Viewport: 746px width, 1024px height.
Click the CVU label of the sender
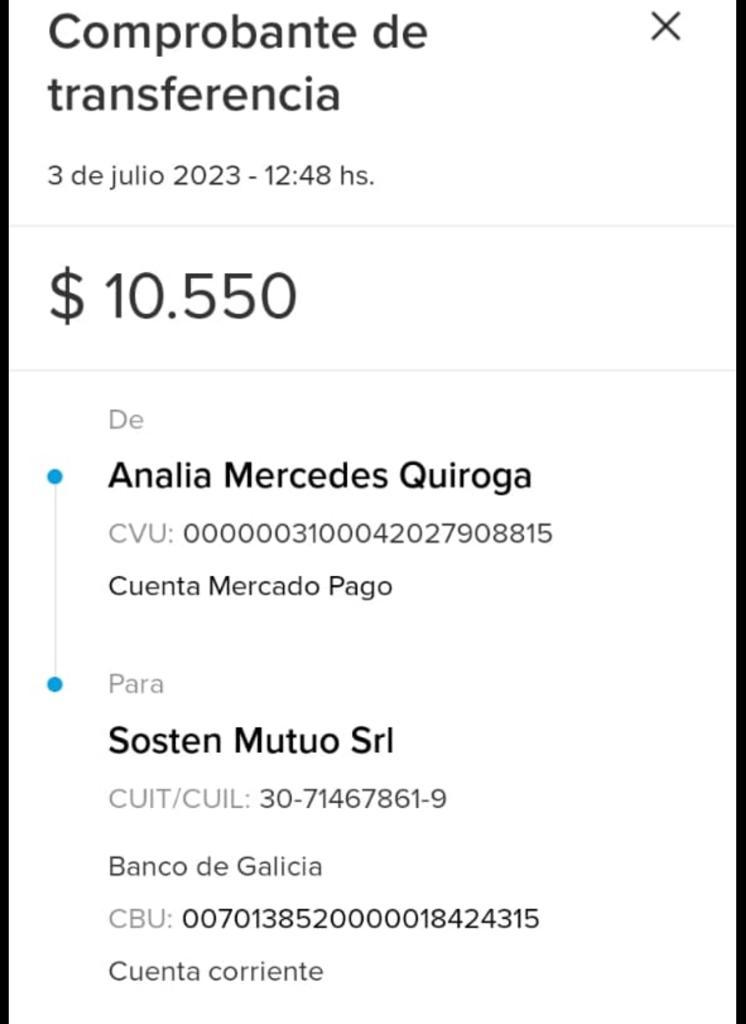141,533
